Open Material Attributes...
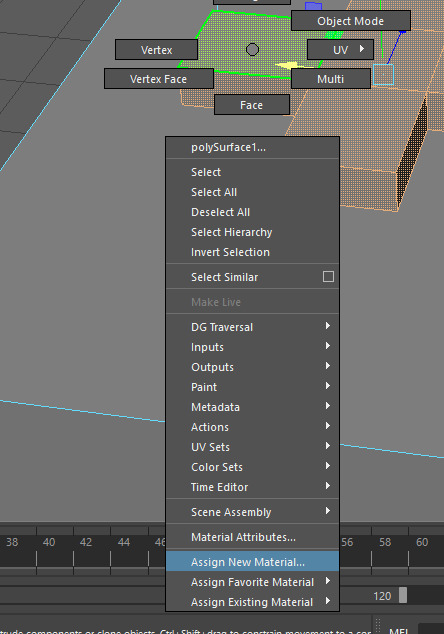 252,537
